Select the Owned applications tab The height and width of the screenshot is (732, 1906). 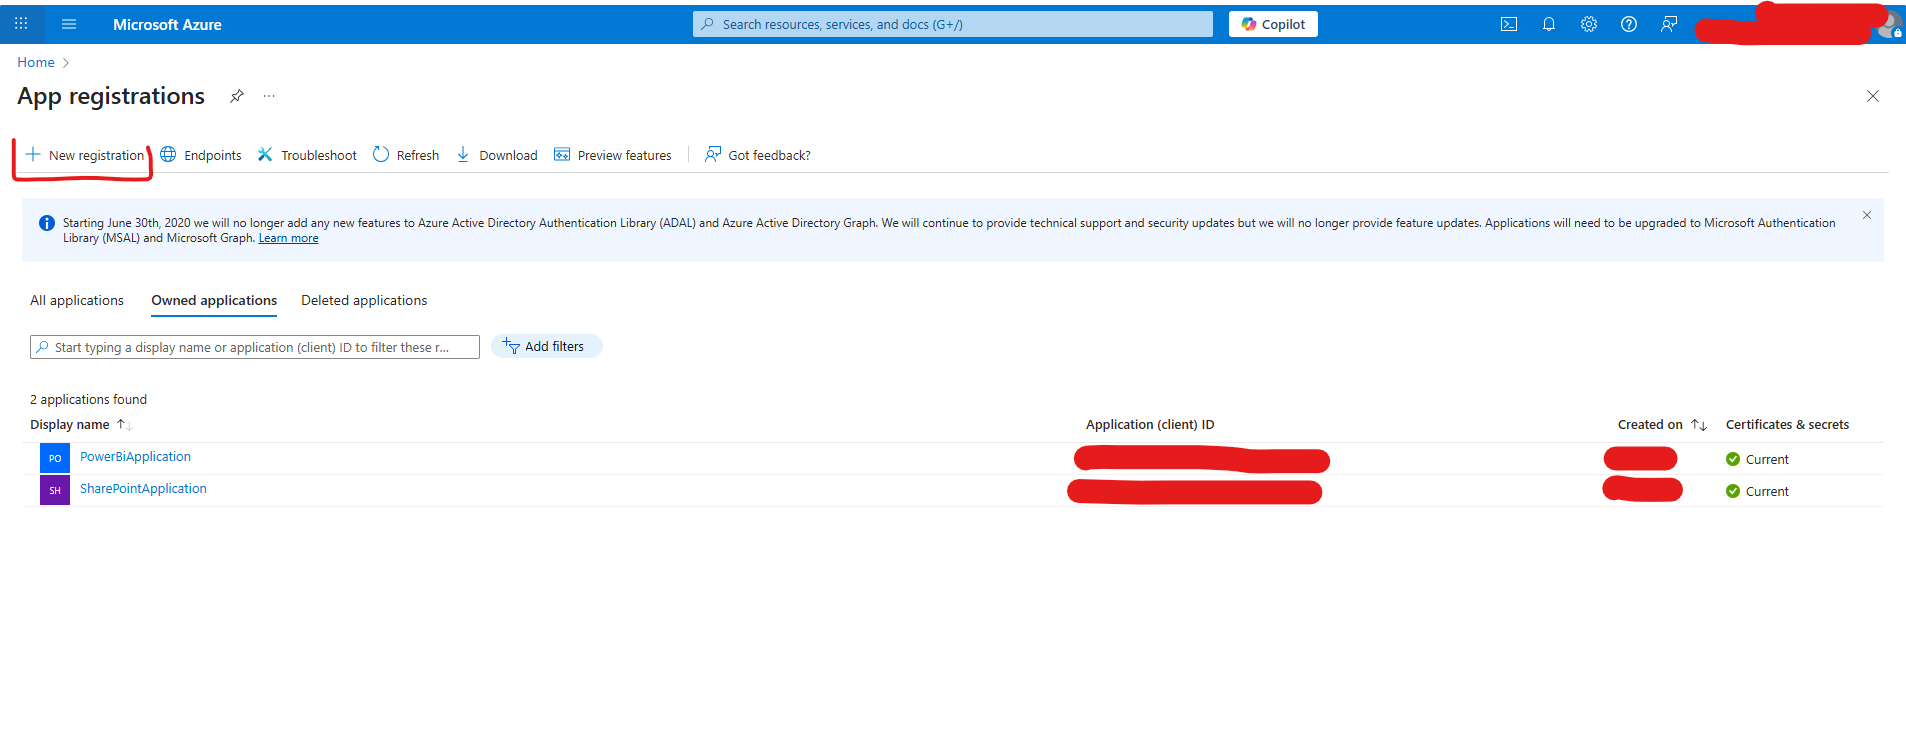coord(214,300)
